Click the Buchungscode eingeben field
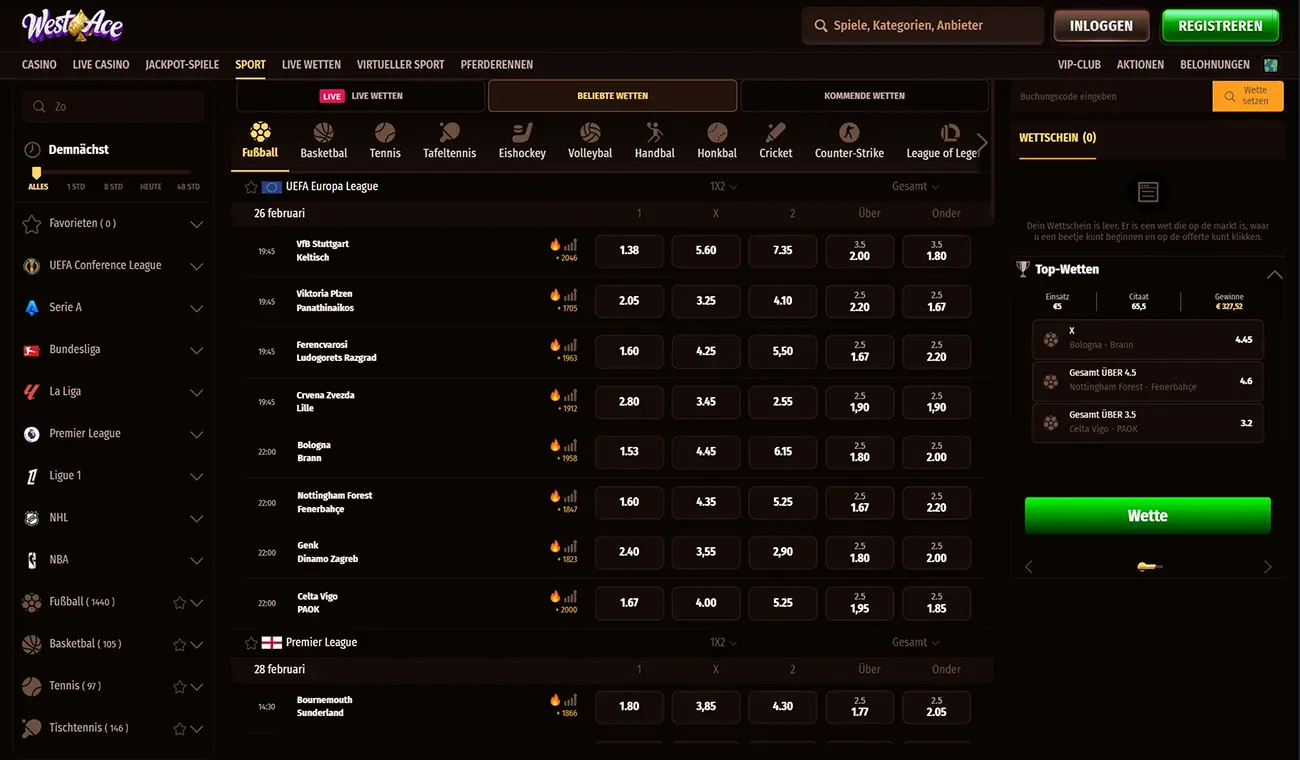Image resolution: width=1300 pixels, height=760 pixels. (x=1110, y=97)
